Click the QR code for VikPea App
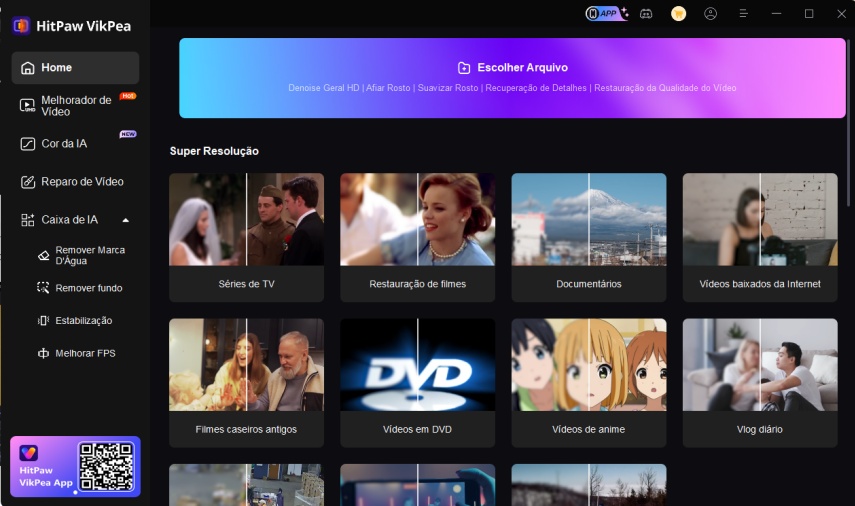Image resolution: width=855 pixels, height=506 pixels. [106, 466]
